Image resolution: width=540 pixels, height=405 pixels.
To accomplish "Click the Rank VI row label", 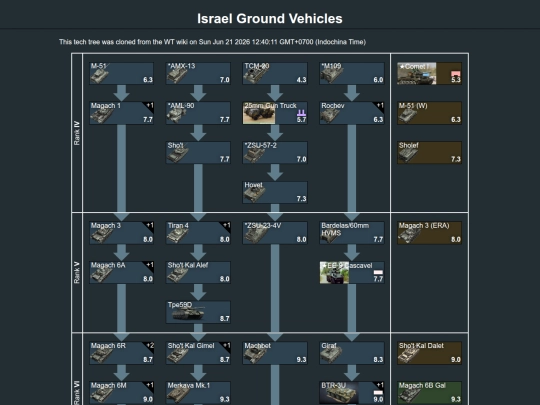I will pyautogui.click(x=77, y=392).
